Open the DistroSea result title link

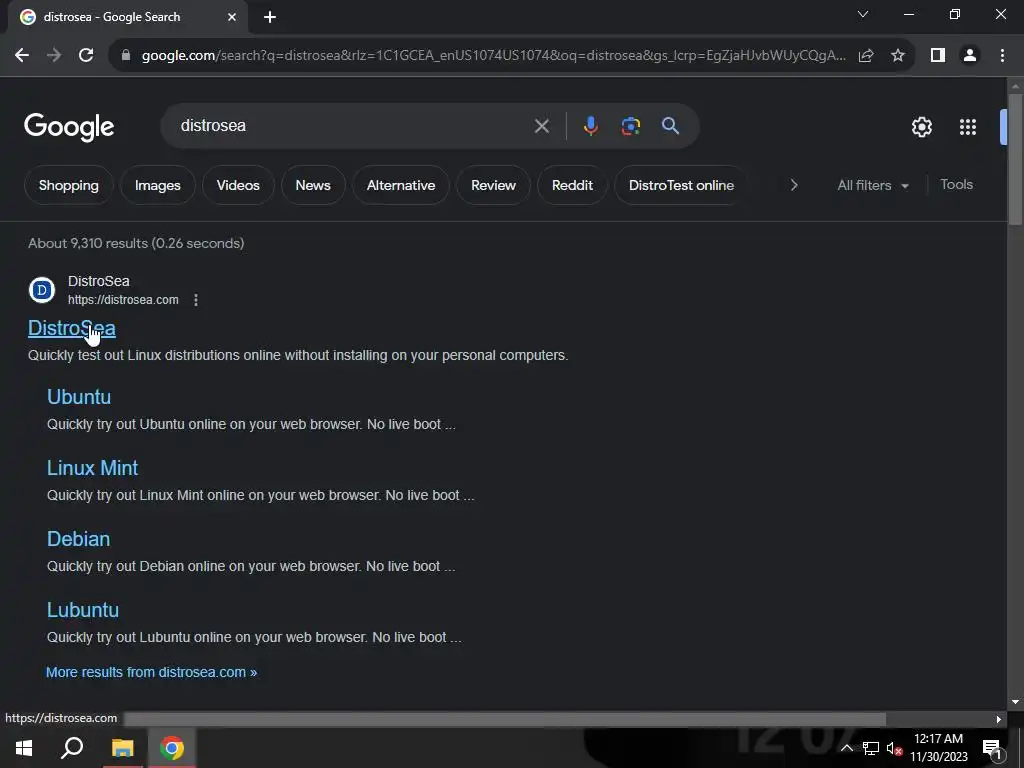72,328
